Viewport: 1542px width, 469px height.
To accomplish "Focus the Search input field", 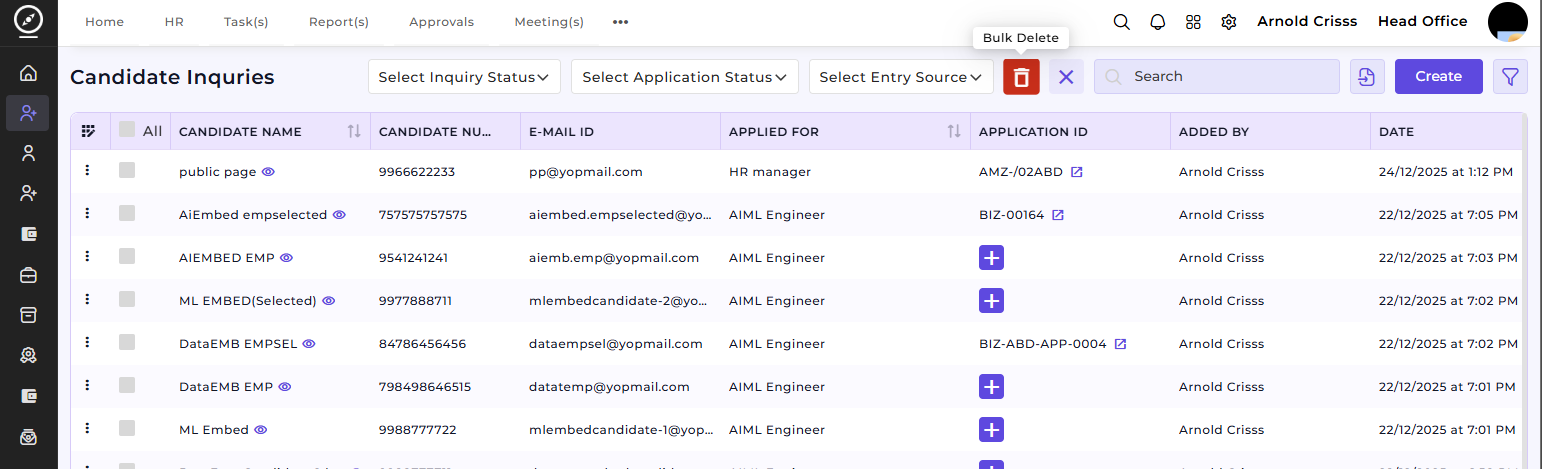I will click(x=1217, y=77).
